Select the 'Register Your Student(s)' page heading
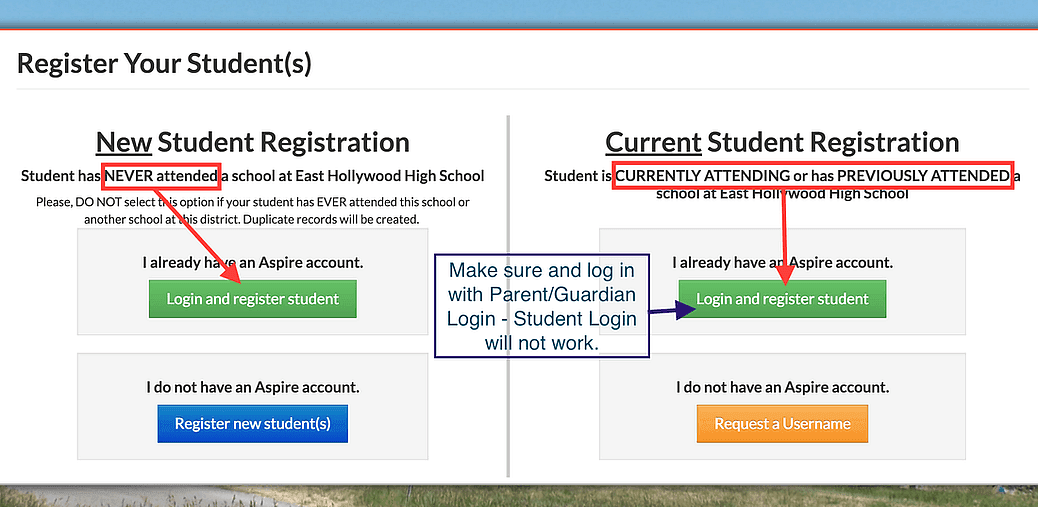The image size is (1038, 507). (x=164, y=64)
